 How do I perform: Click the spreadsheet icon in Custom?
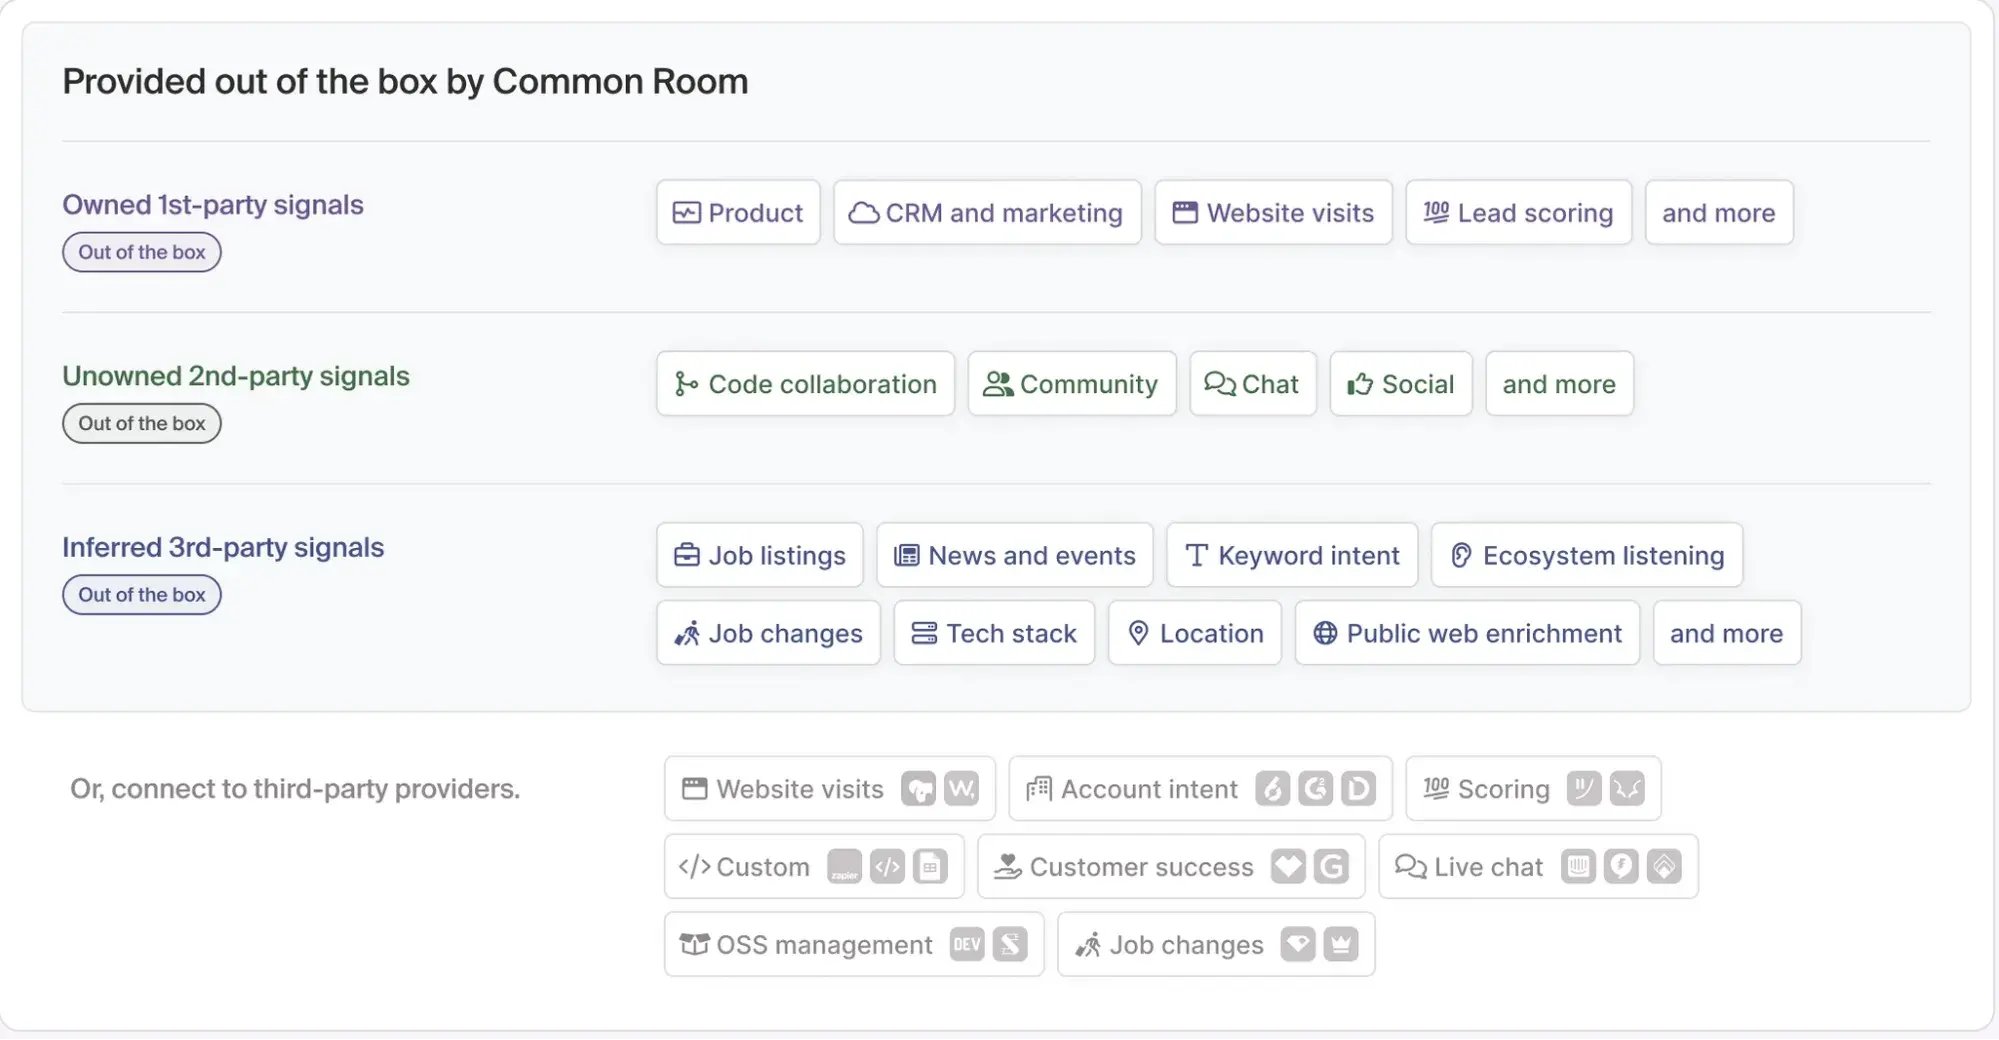point(930,867)
